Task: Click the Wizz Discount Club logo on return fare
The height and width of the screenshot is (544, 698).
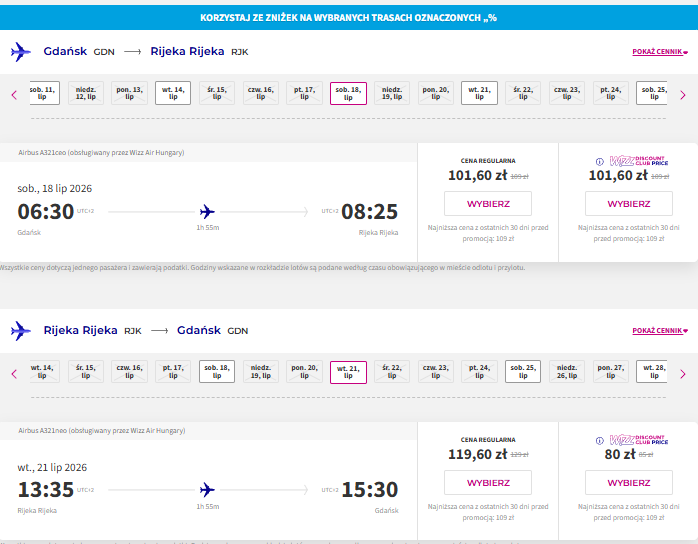Action: click(x=639, y=440)
